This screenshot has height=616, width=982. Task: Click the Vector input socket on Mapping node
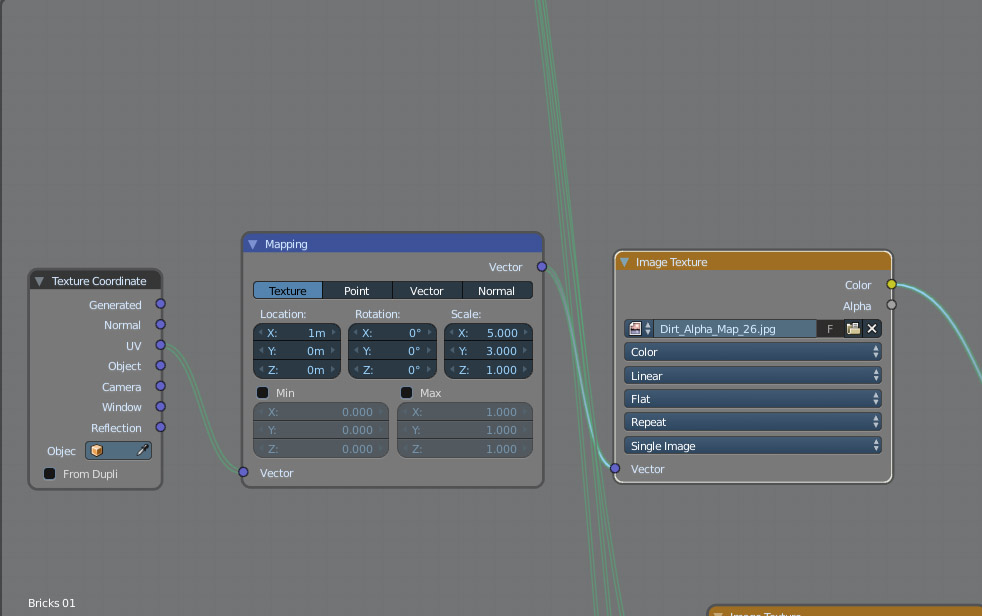(x=243, y=472)
